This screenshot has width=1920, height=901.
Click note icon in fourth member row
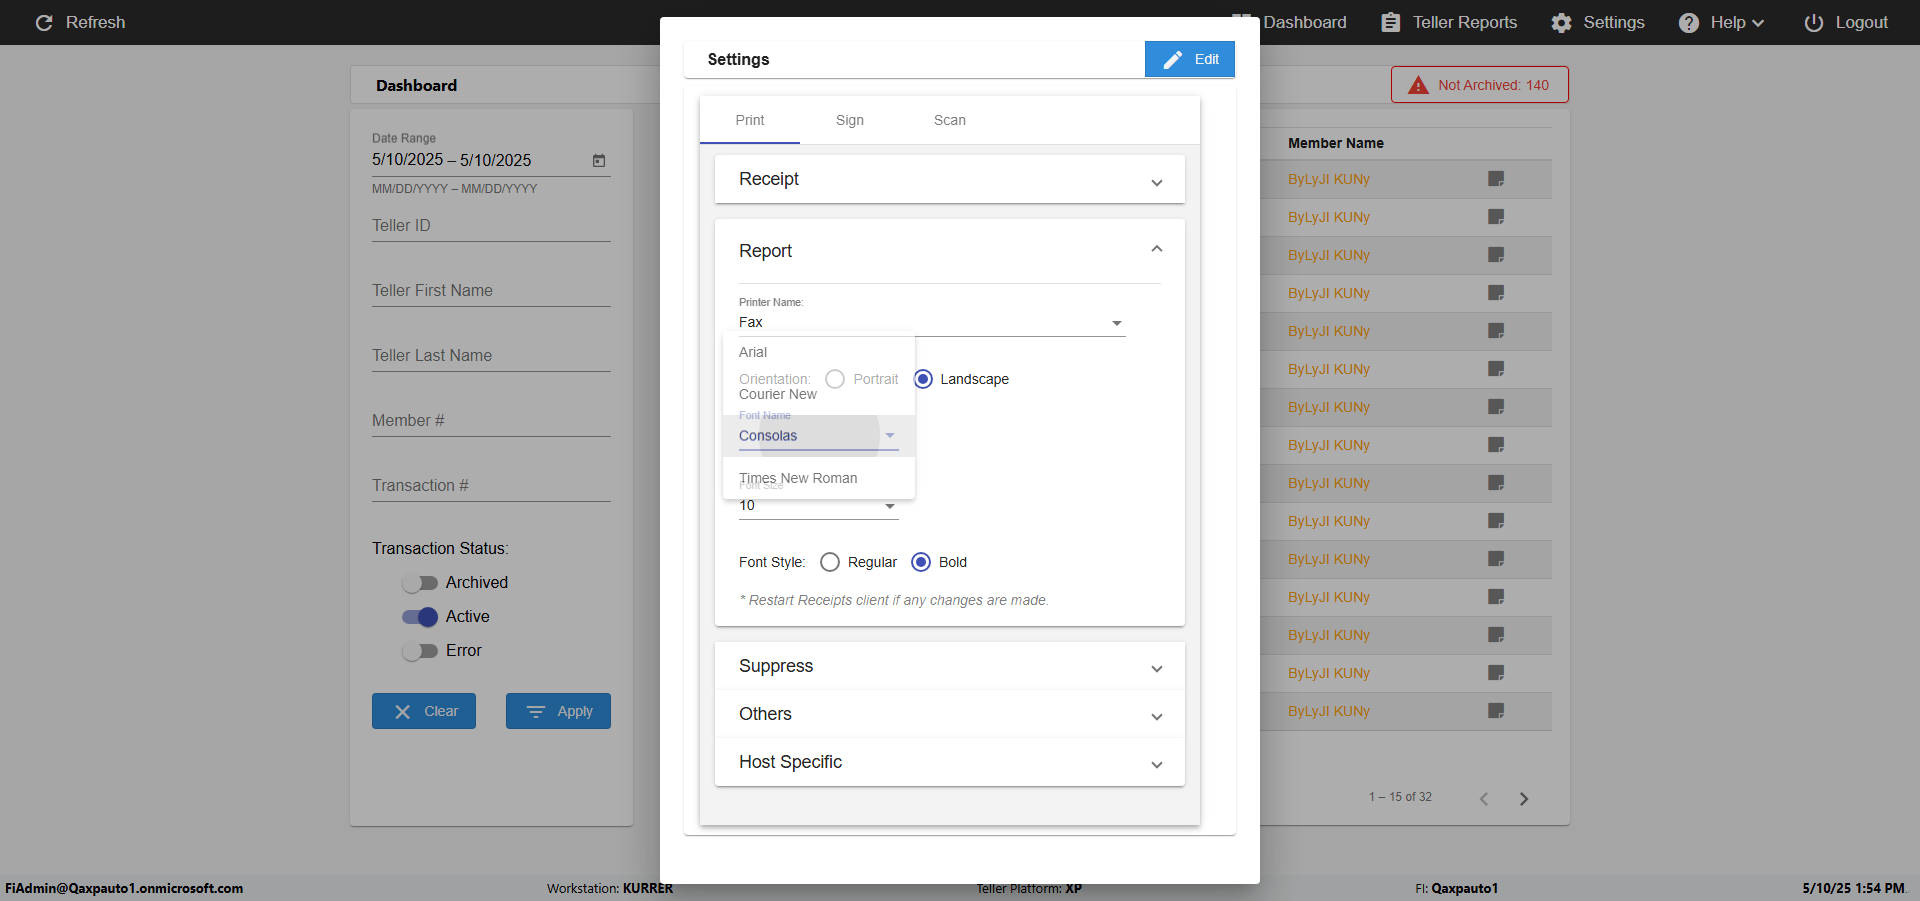(x=1496, y=293)
